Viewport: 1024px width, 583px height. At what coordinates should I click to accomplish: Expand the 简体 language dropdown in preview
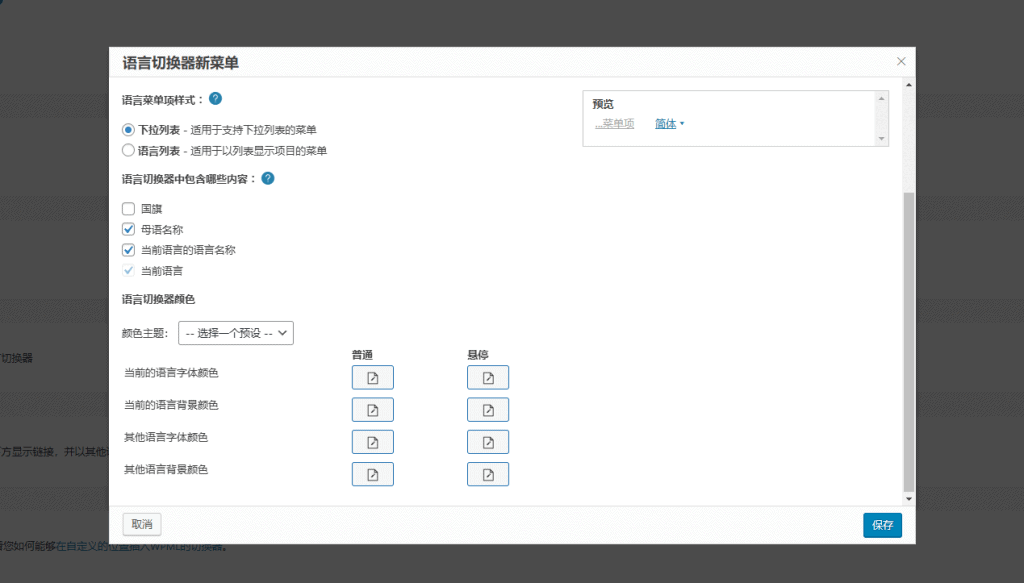tap(669, 123)
